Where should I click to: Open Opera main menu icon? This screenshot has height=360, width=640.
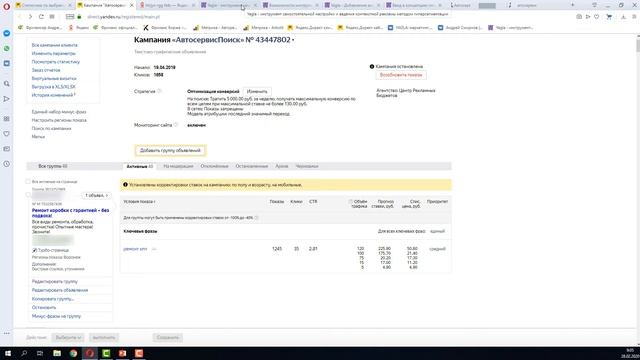[x=6, y=7]
